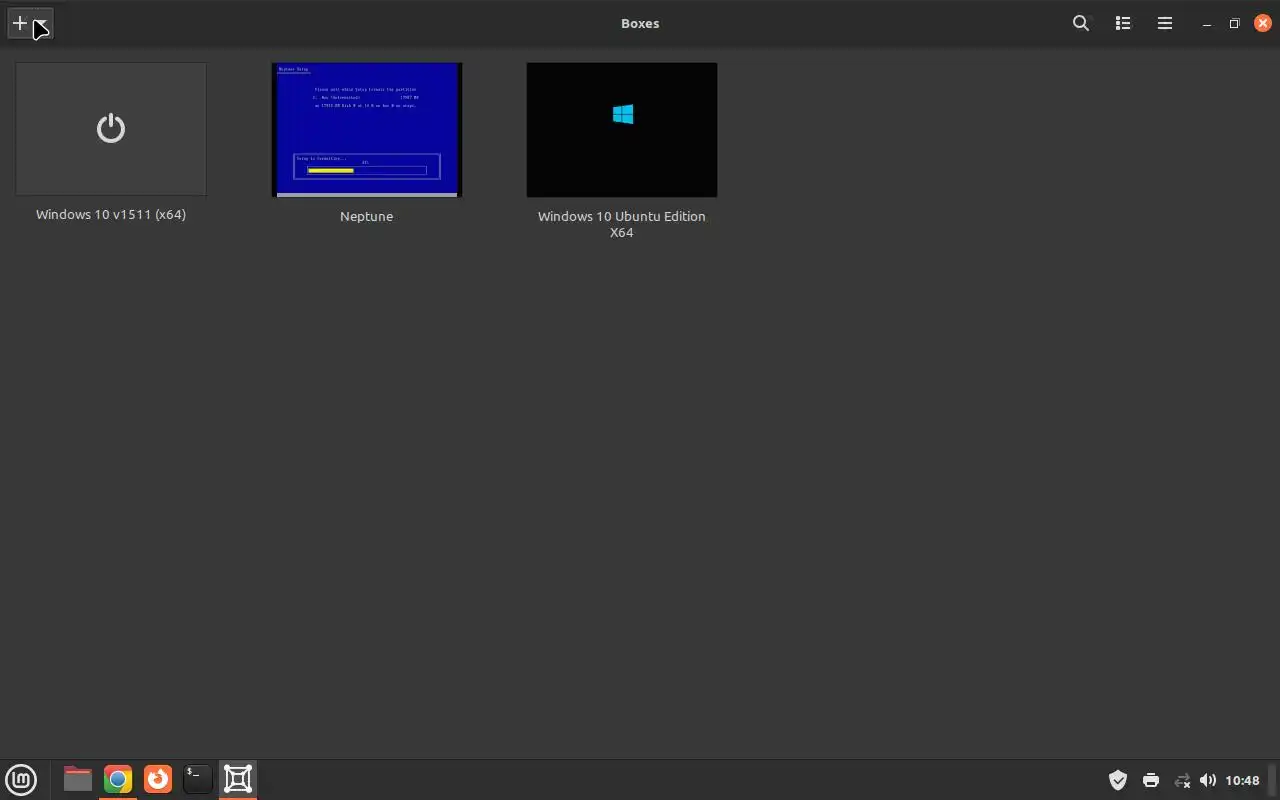Switch to Google Chrome in the taskbar

(118, 779)
